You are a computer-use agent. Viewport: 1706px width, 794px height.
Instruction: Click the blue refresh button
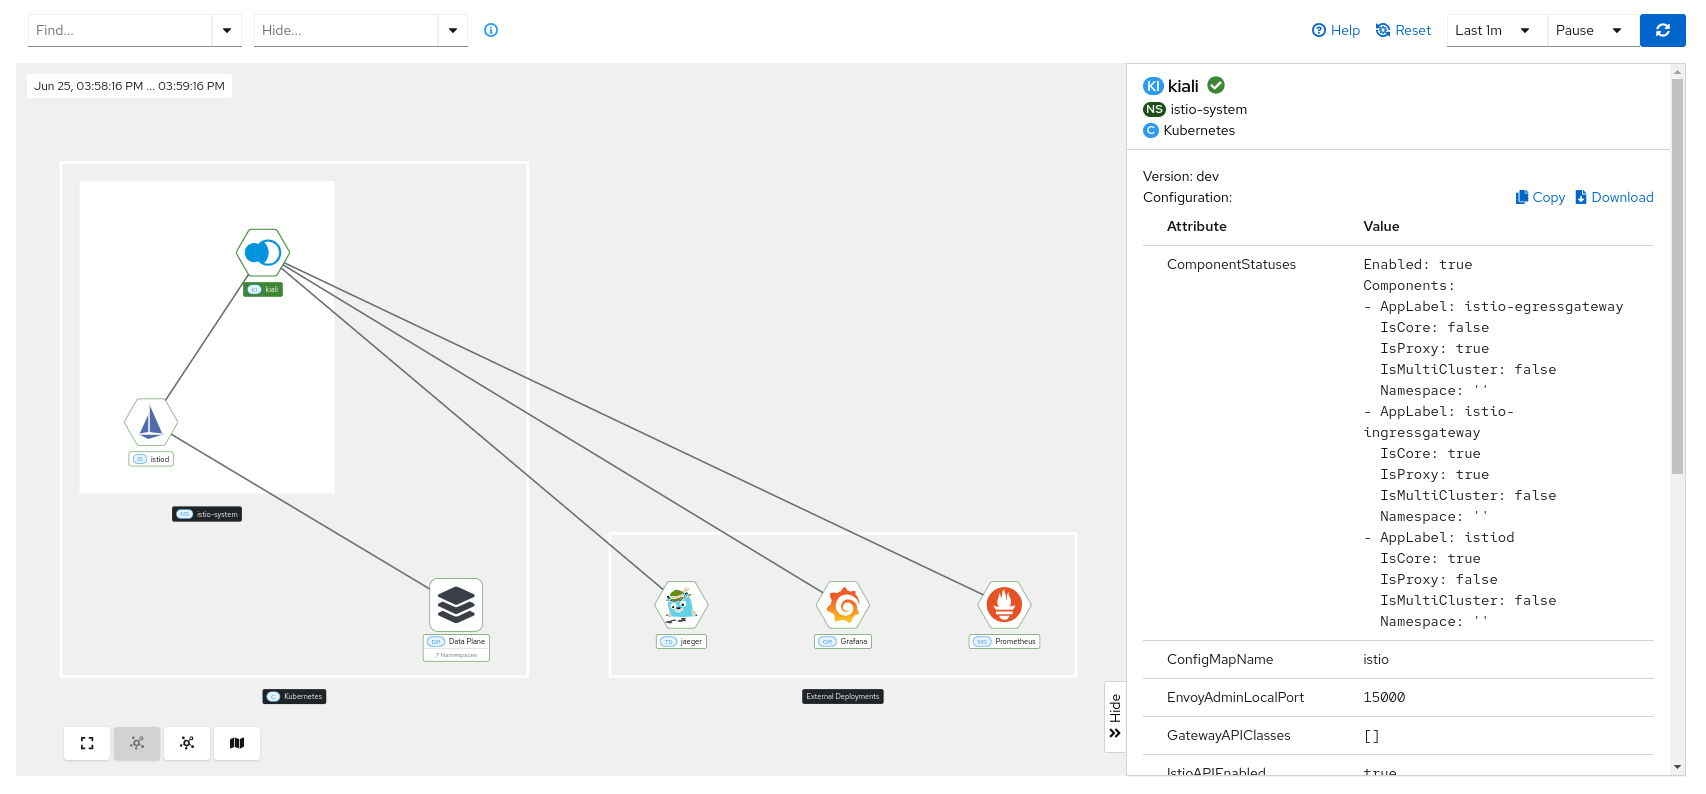[x=1662, y=30]
